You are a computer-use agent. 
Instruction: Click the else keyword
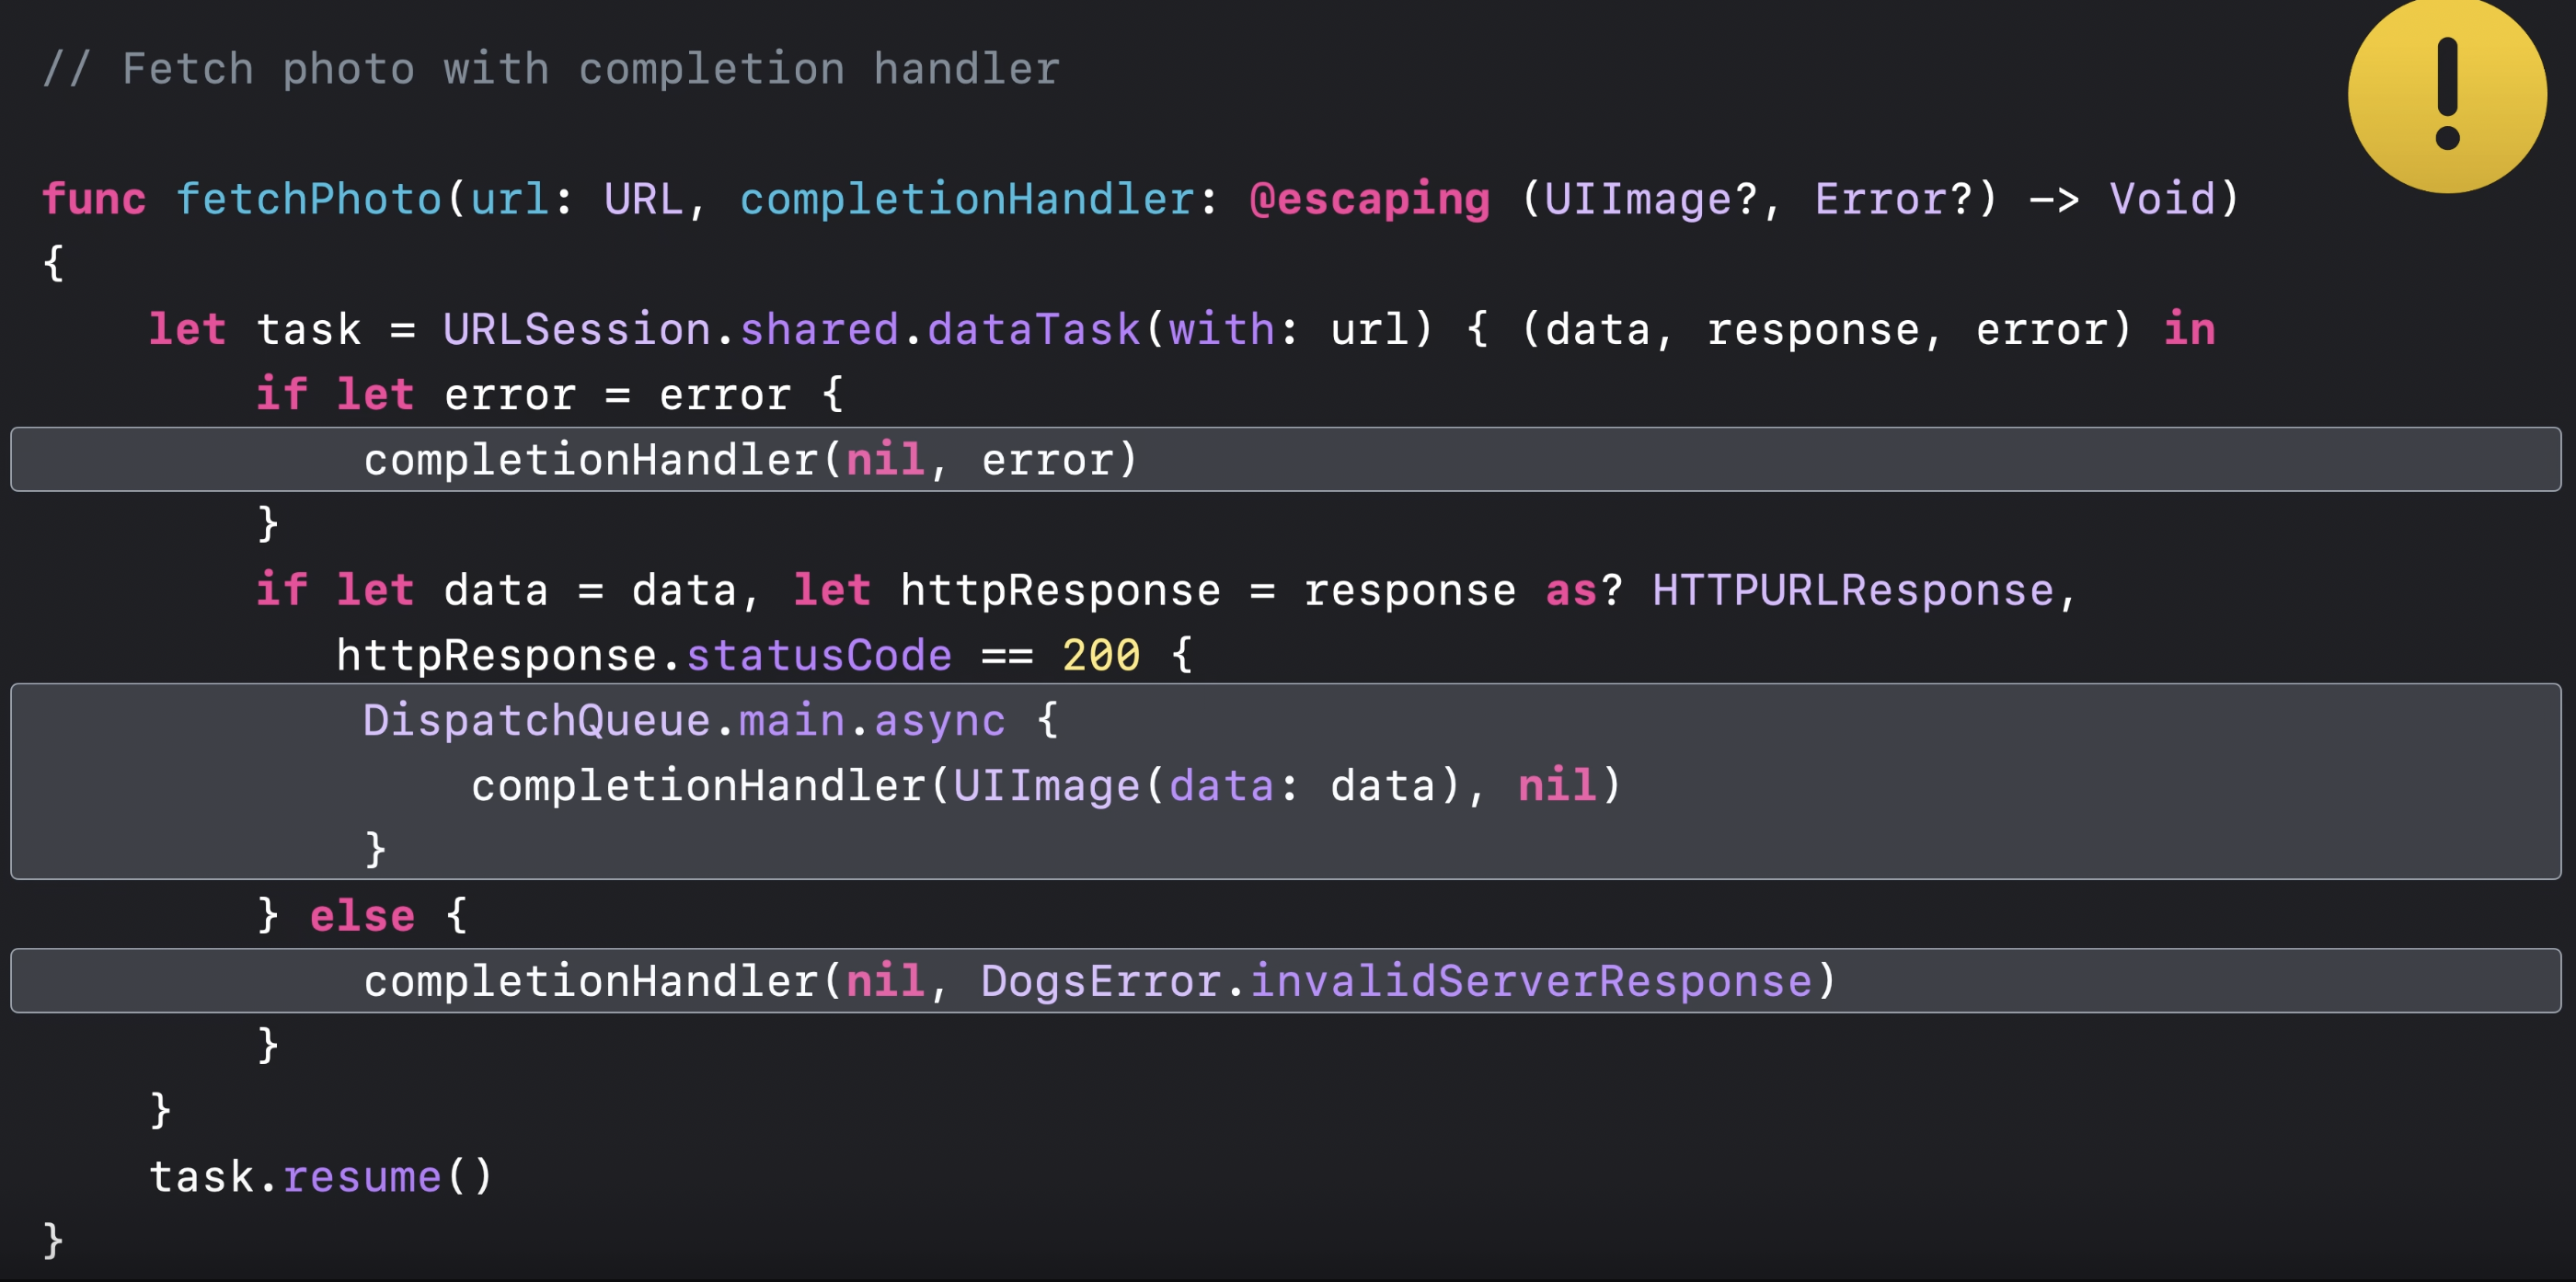(x=362, y=916)
